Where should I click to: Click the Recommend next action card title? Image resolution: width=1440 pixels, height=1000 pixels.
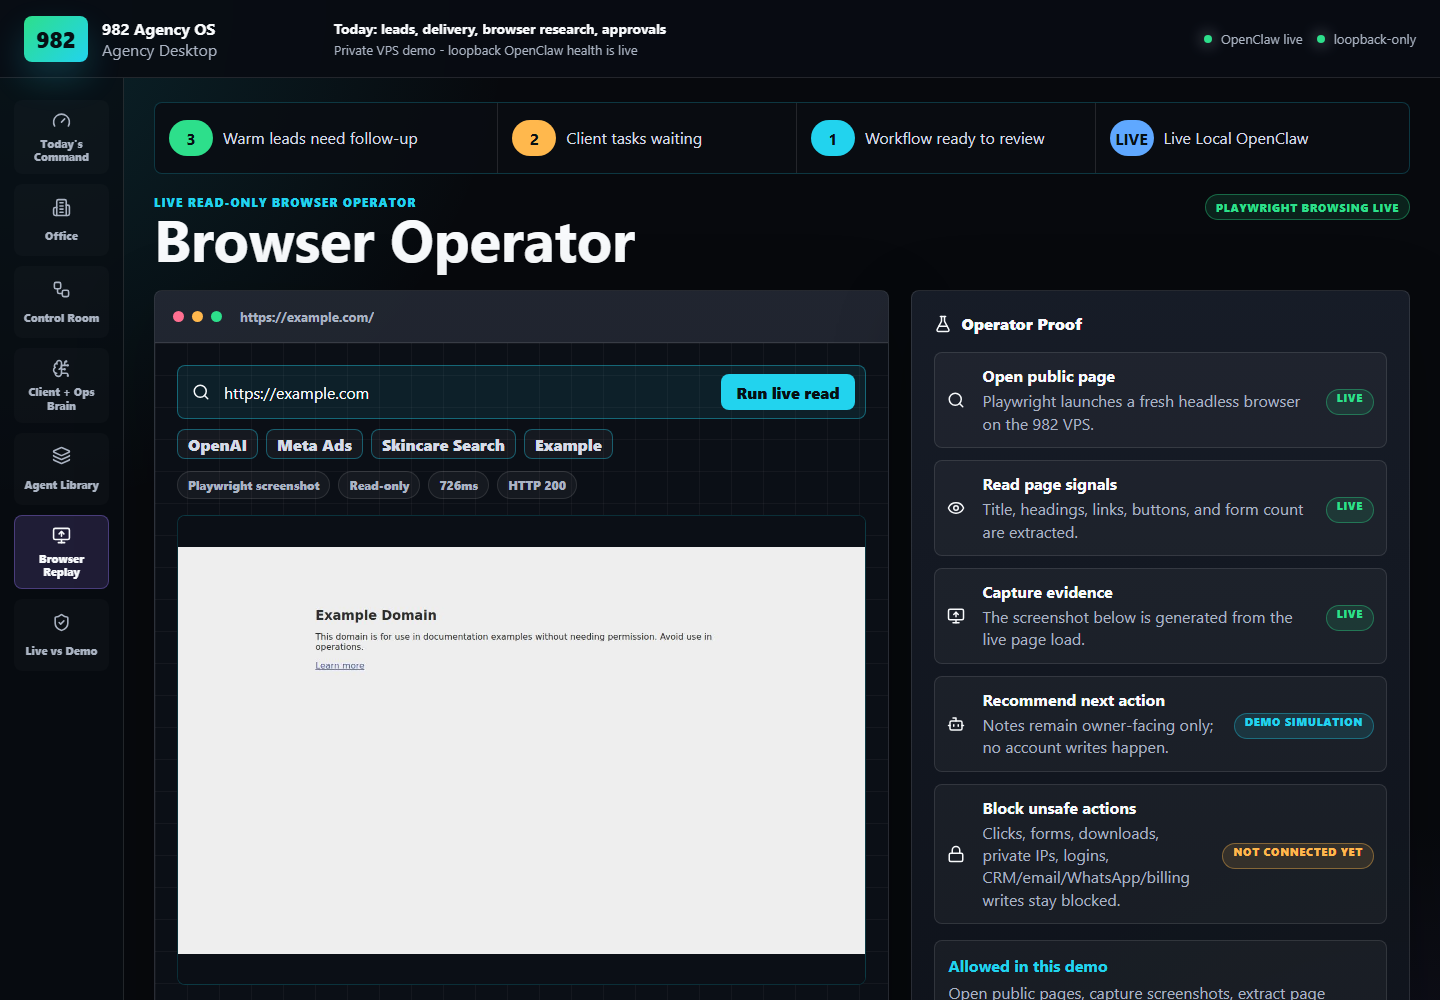pyautogui.click(x=1073, y=700)
